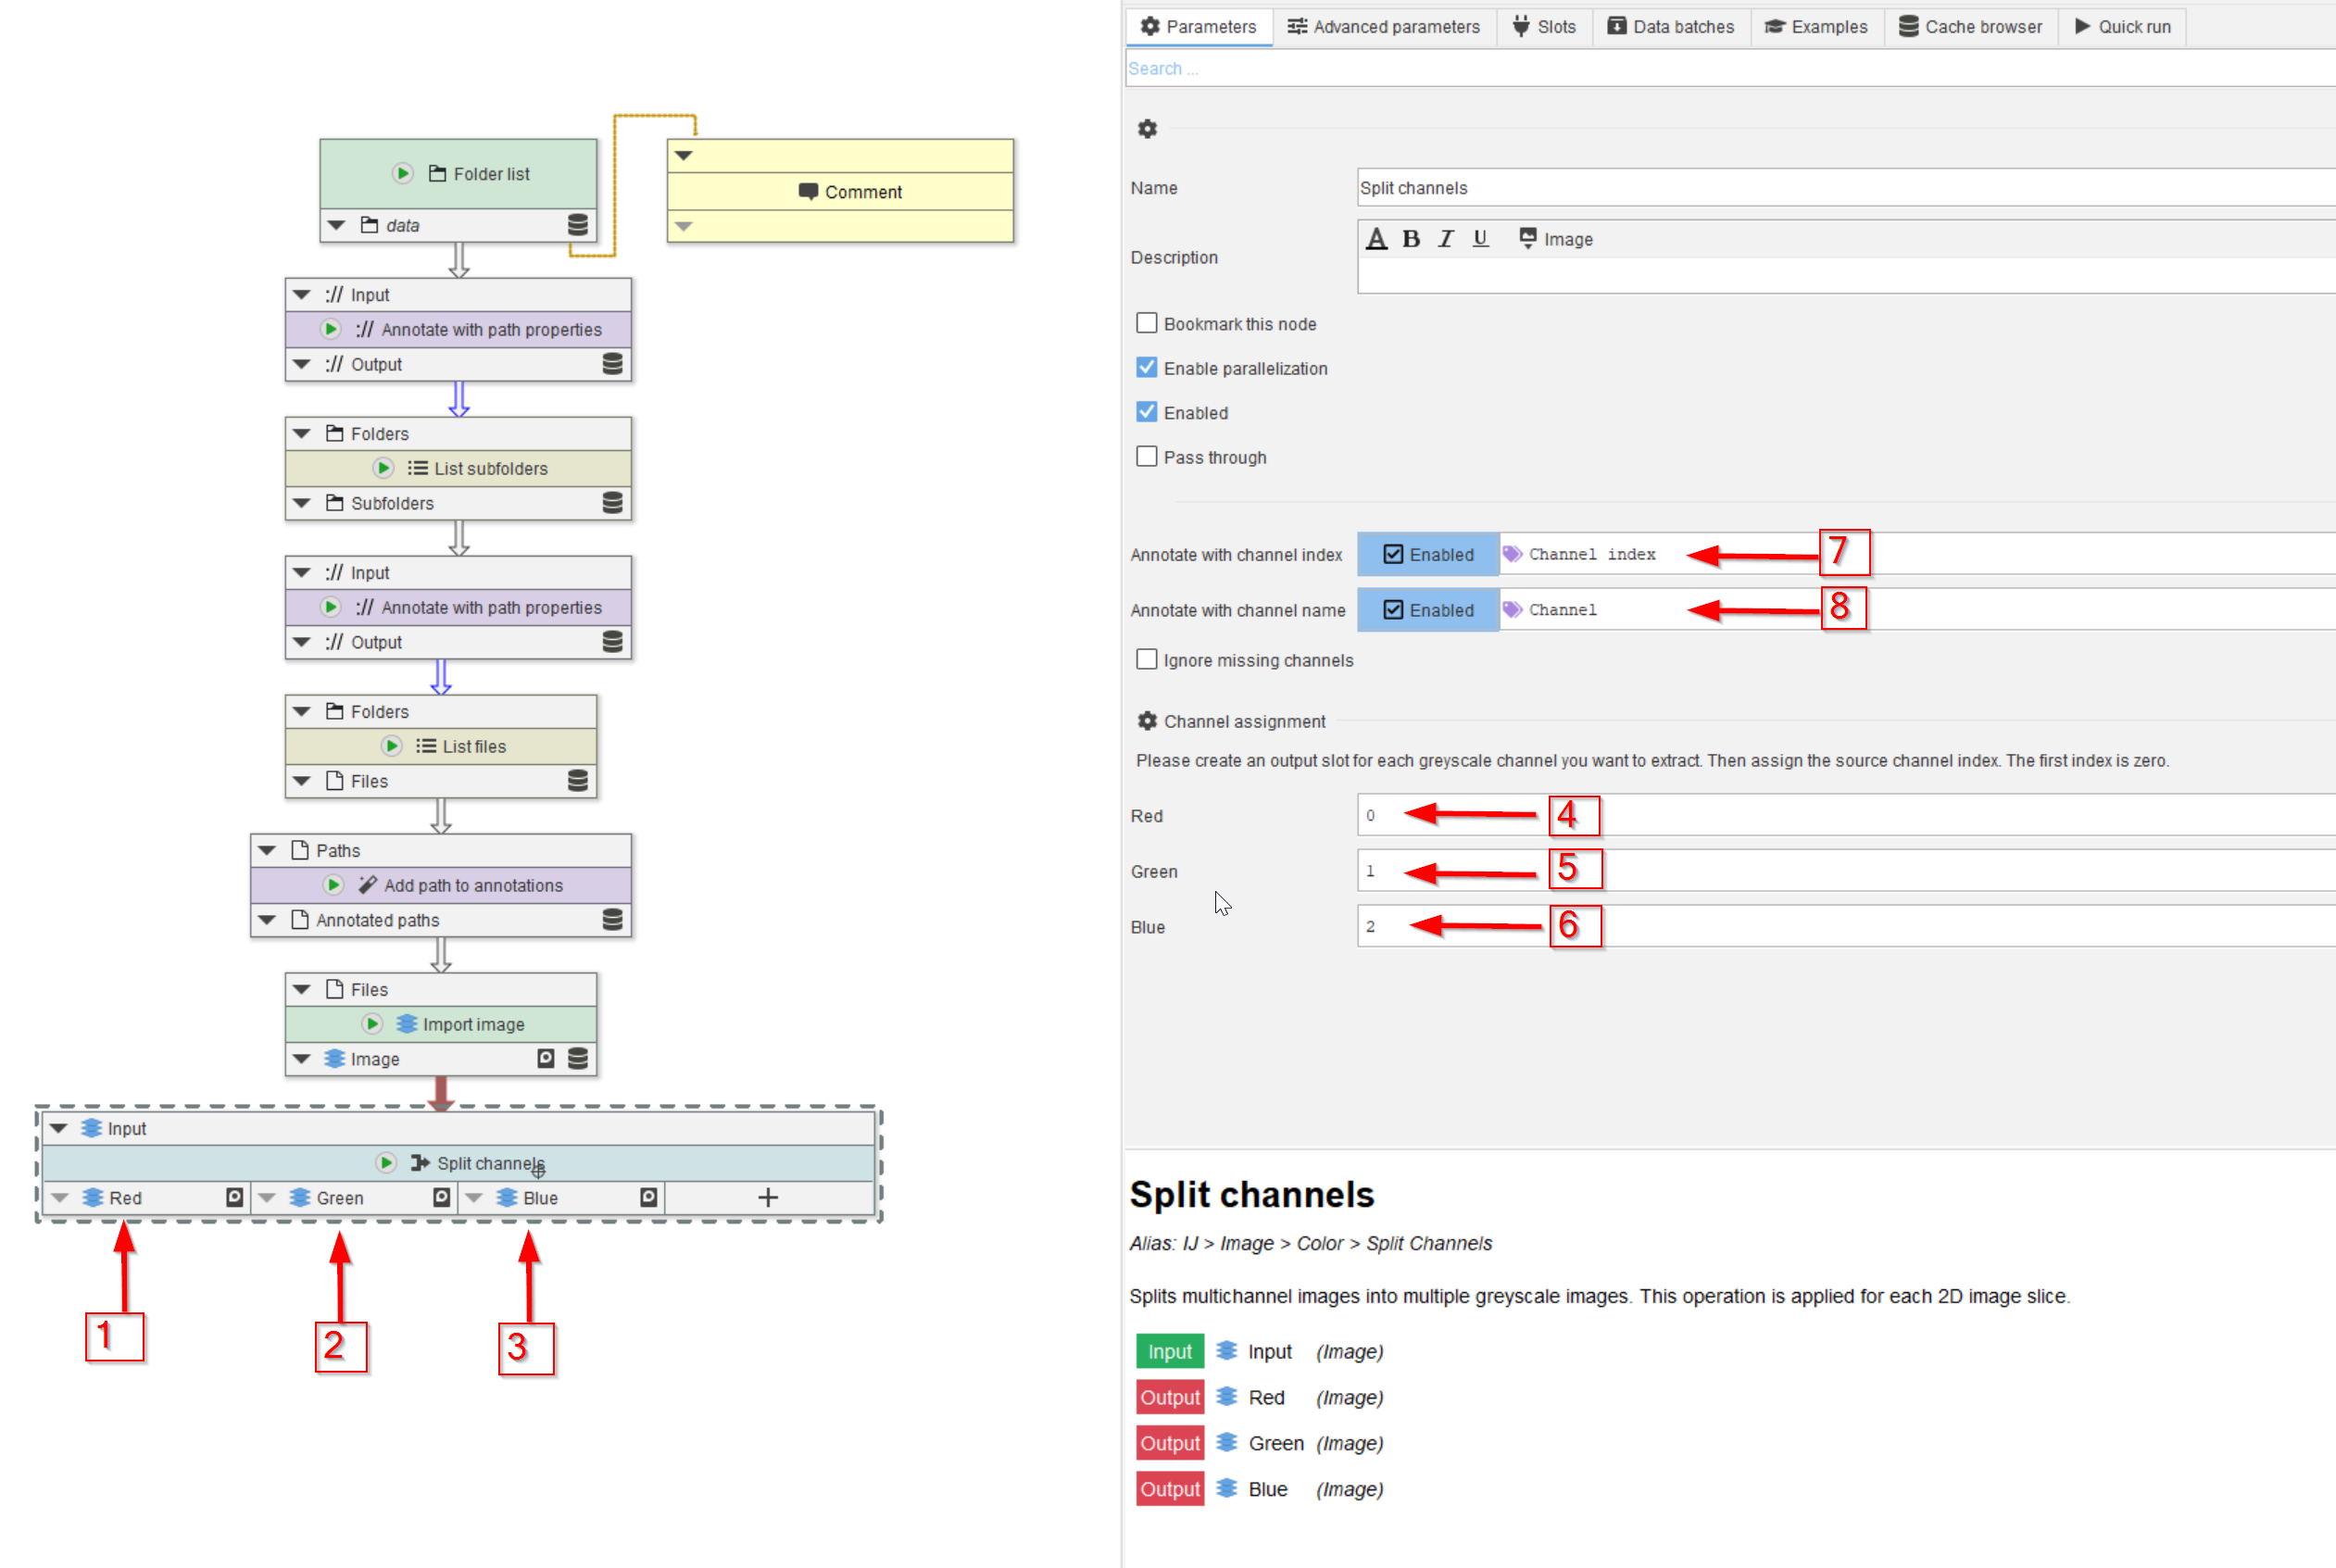The height and width of the screenshot is (1568, 2336).
Task: Click the cache database icon beside data slot
Action: click(577, 225)
